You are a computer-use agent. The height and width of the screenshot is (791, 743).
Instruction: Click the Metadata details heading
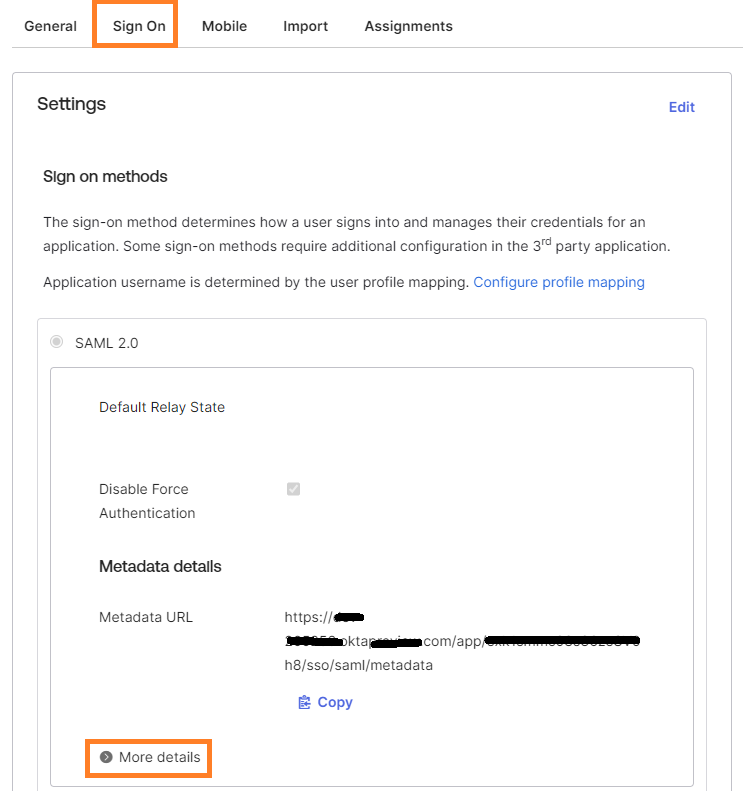pyautogui.click(x=160, y=567)
